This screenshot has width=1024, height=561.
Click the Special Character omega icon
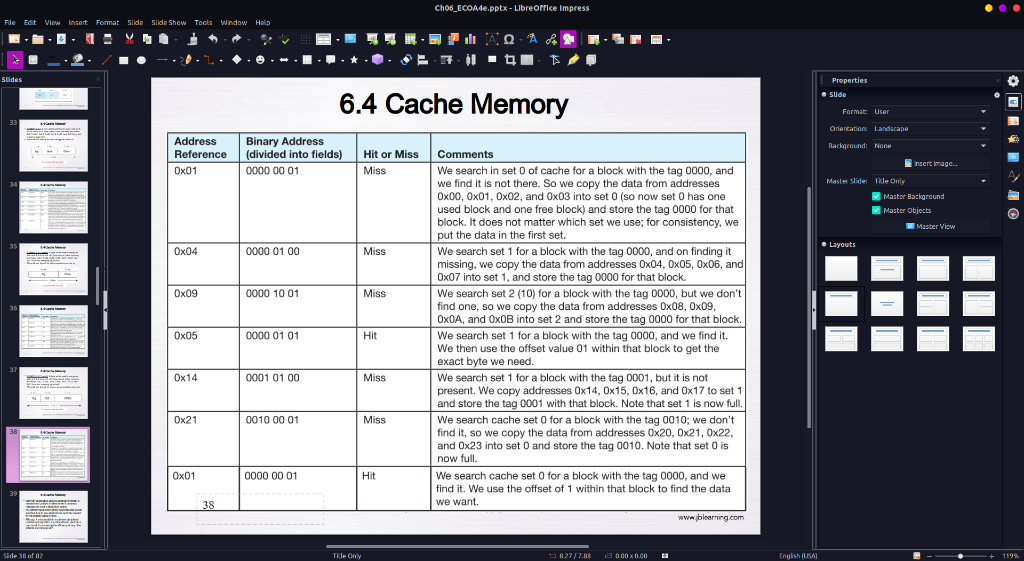click(509, 39)
